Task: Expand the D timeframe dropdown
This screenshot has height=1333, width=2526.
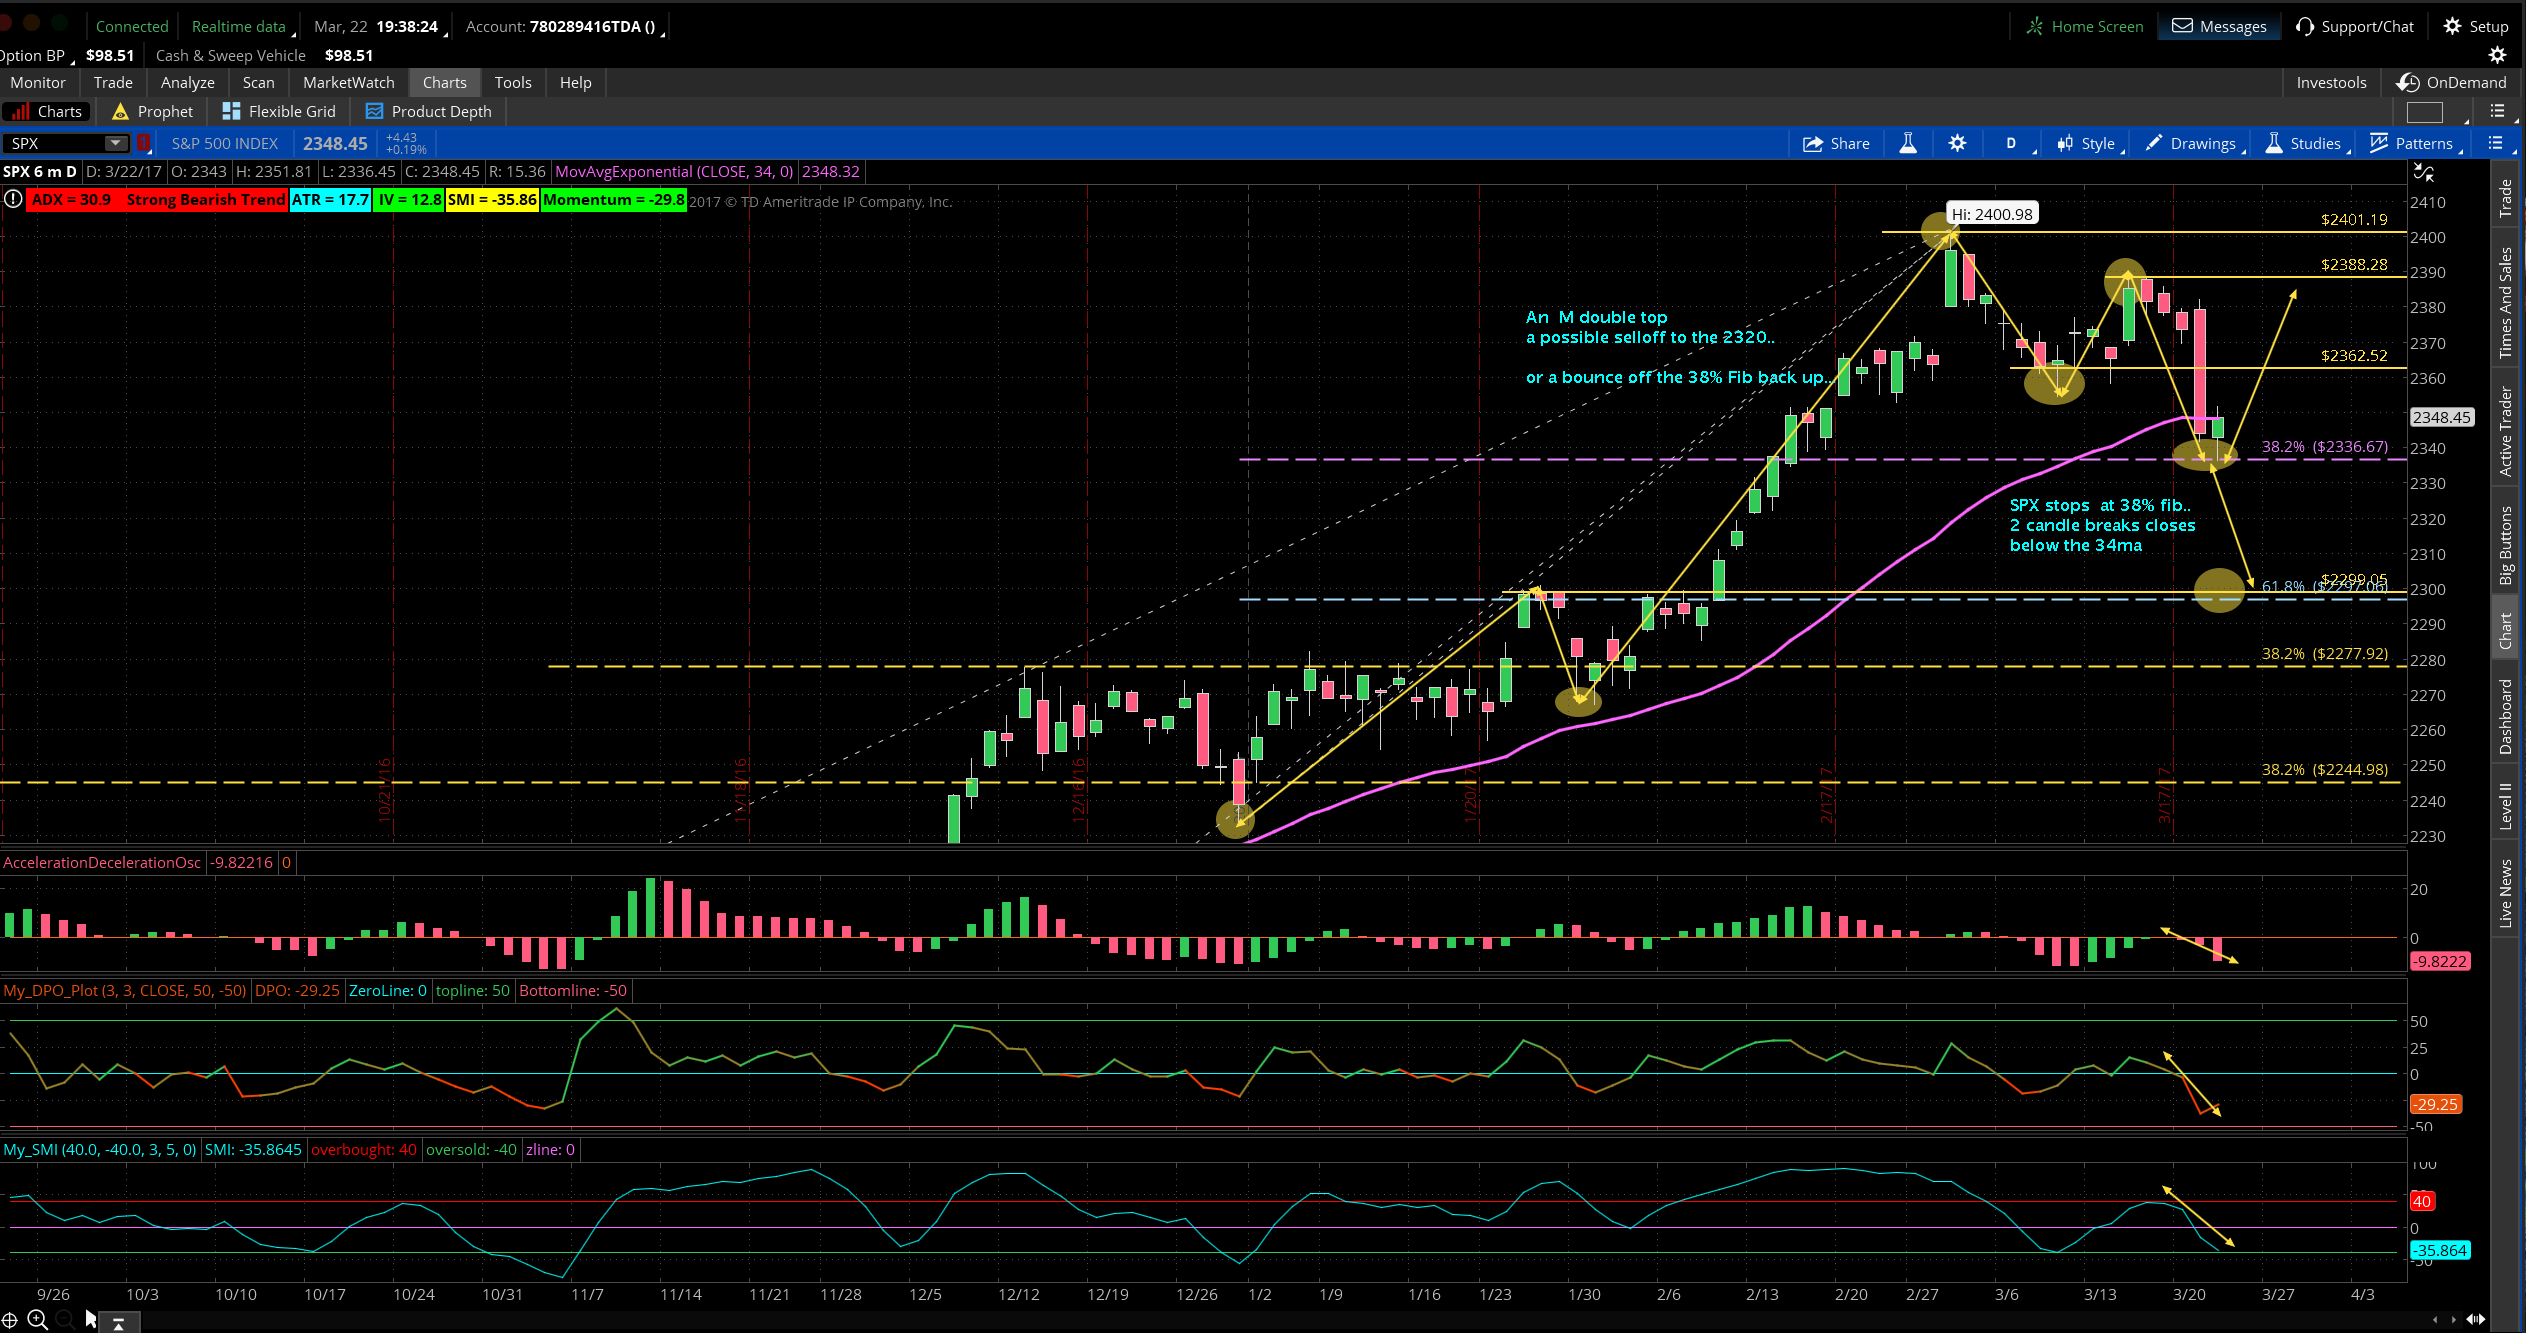Action: 2012,144
